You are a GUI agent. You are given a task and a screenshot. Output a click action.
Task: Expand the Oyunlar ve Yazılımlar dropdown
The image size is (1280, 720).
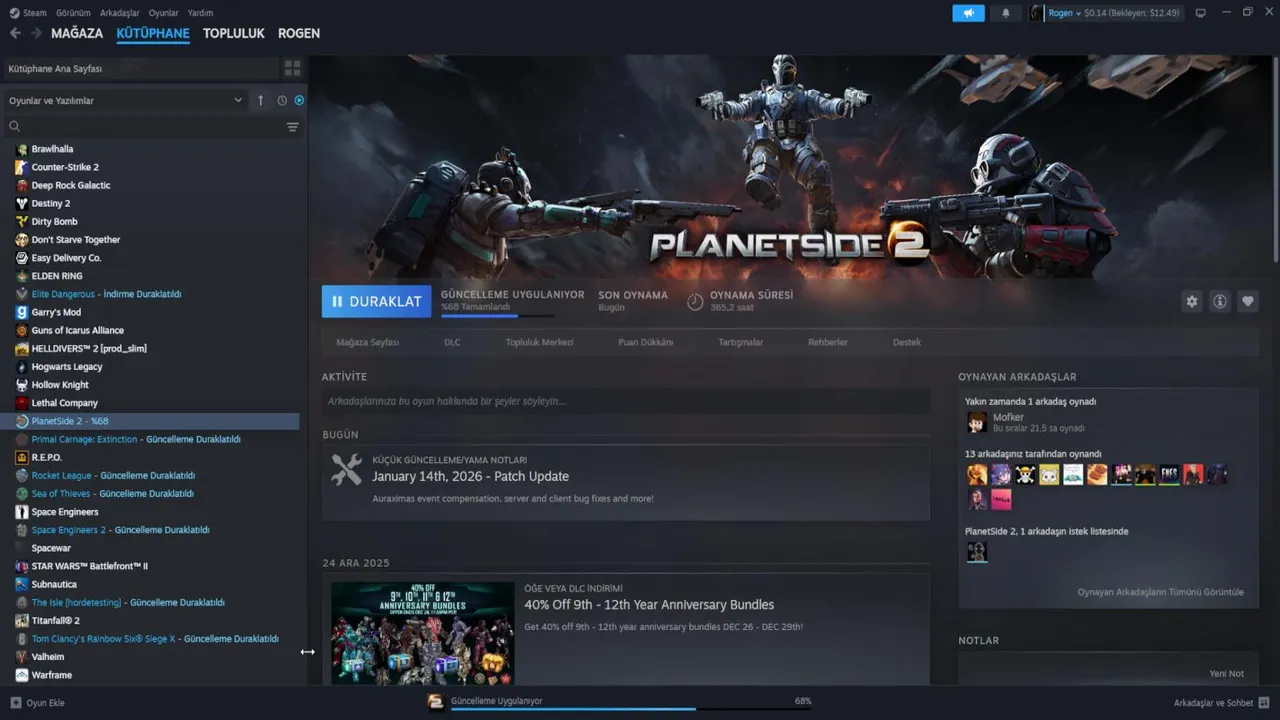pos(125,100)
